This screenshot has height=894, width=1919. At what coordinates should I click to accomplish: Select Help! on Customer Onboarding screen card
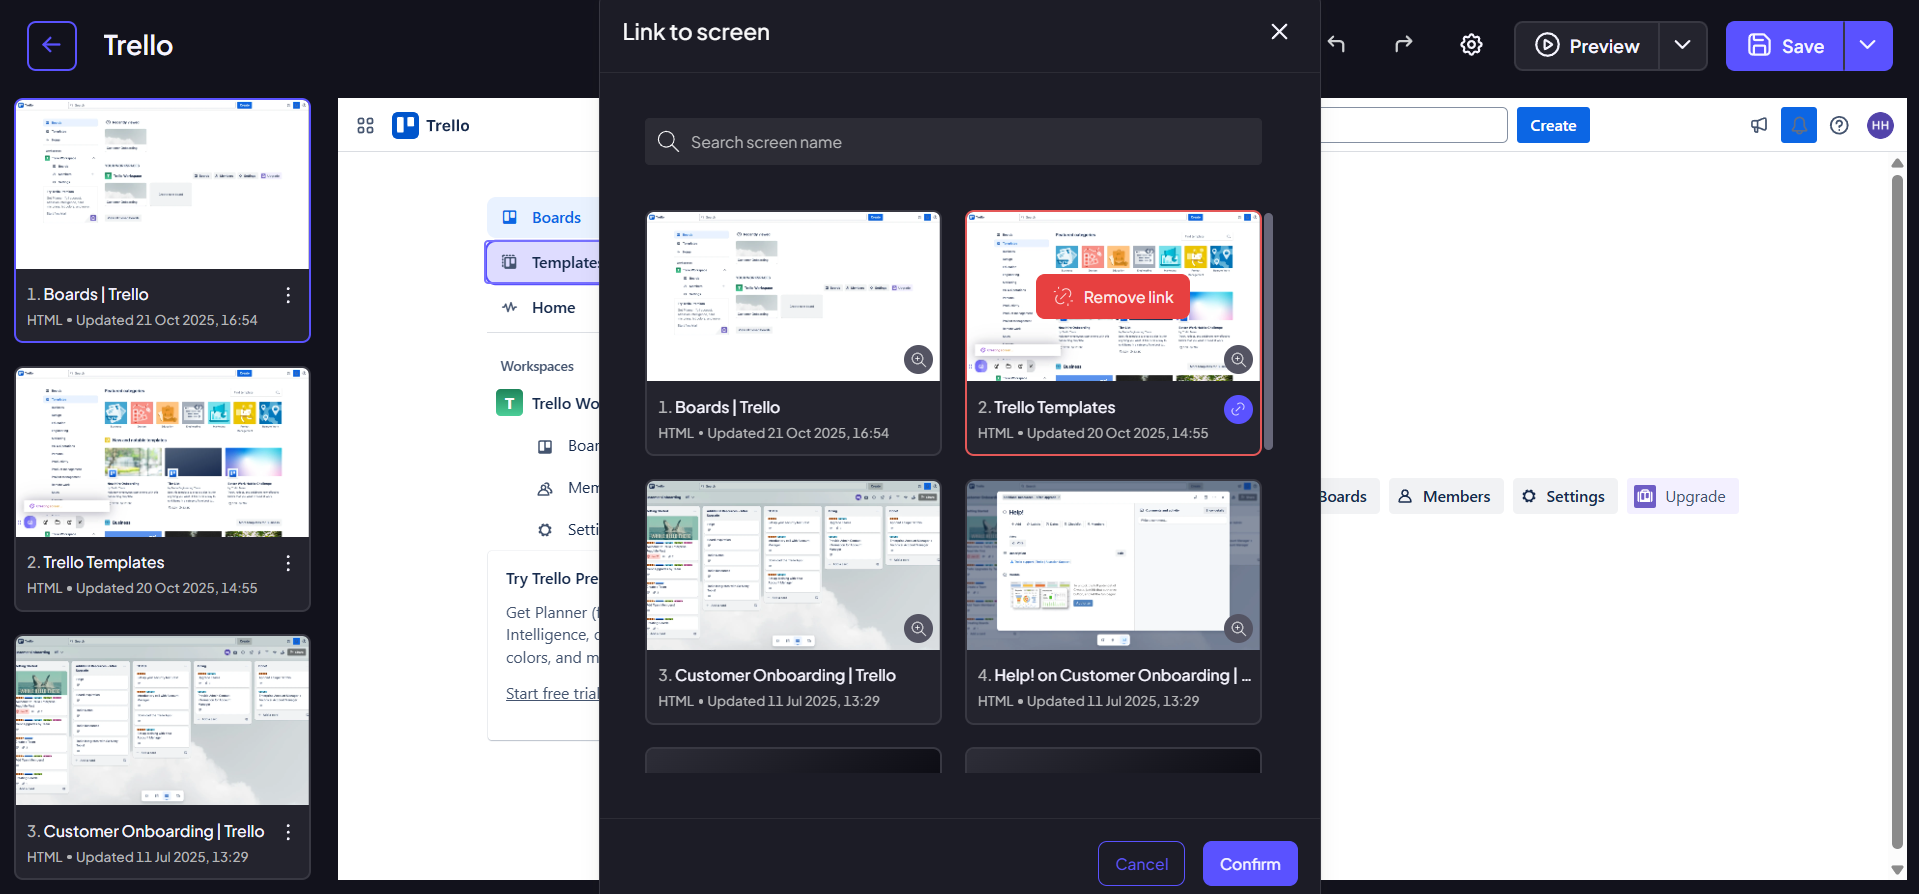point(1113,602)
